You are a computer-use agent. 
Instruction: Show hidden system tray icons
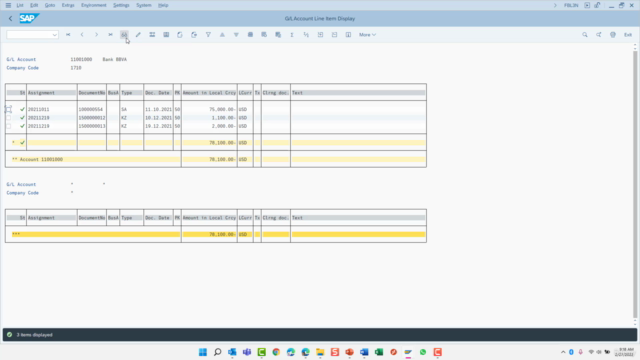coord(563,352)
